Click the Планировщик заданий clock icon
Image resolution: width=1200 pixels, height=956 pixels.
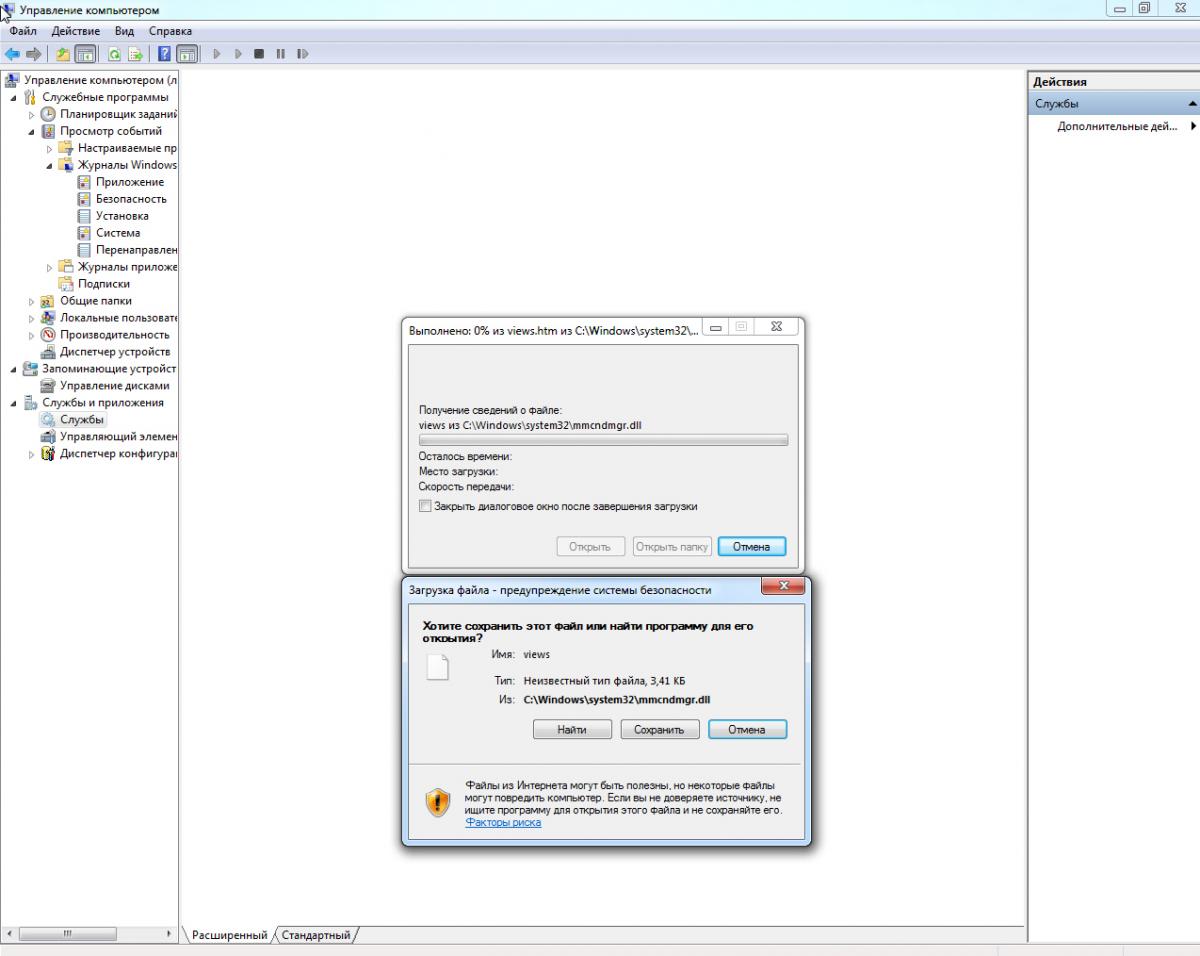[48, 114]
